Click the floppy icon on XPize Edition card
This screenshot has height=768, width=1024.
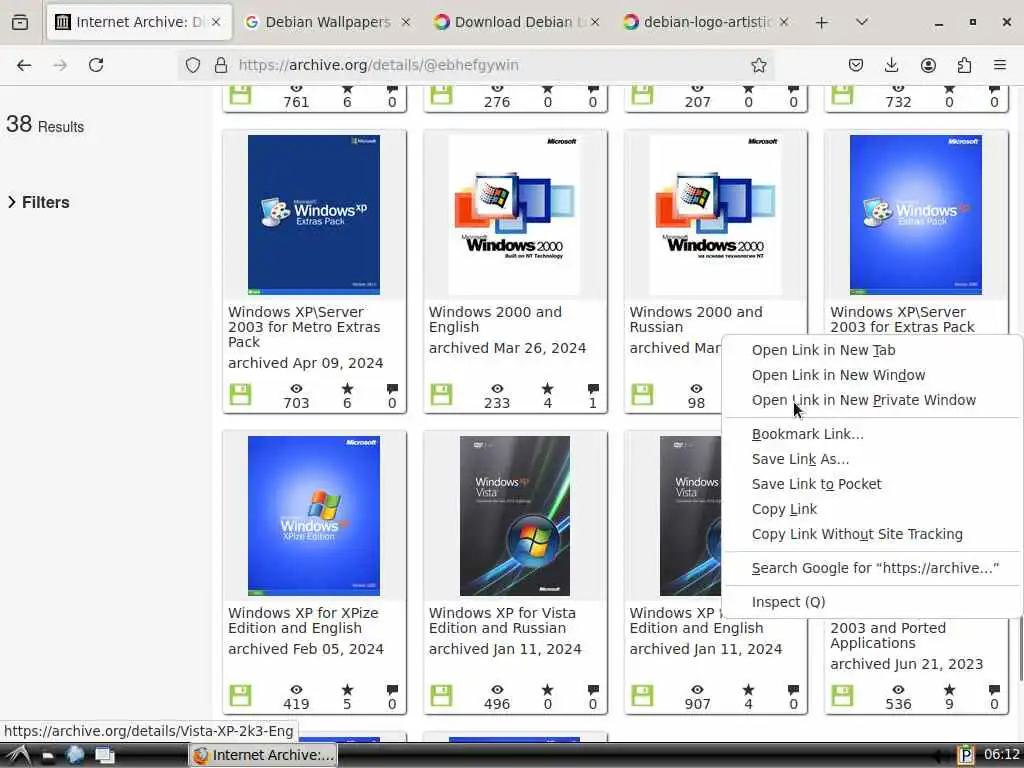click(240, 696)
